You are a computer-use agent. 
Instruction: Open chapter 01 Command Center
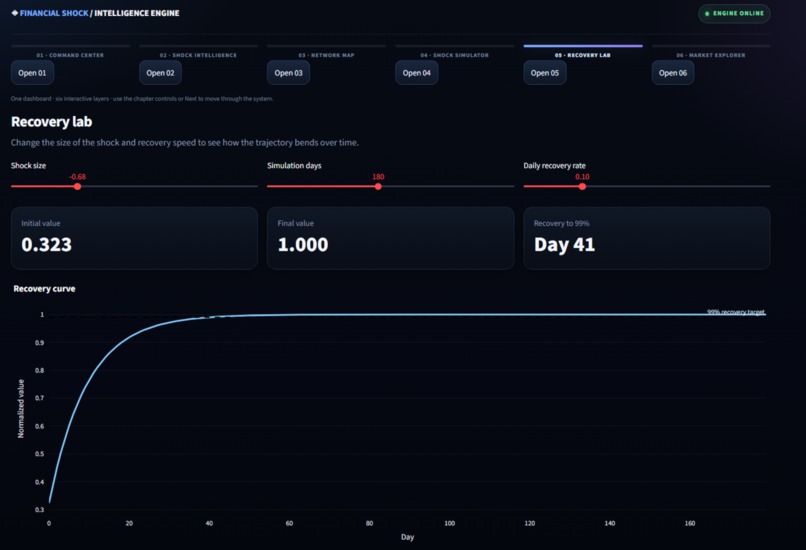(x=32, y=73)
